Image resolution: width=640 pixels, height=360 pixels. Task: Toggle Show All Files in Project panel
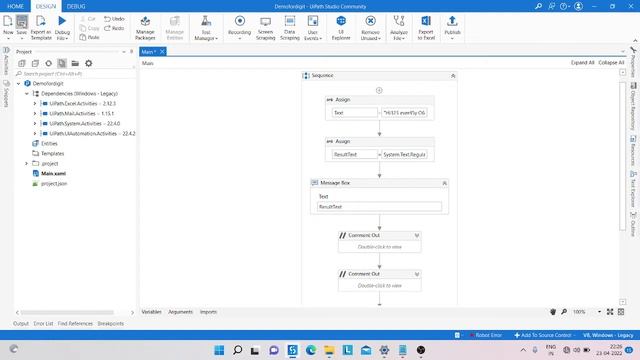[x=62, y=63]
